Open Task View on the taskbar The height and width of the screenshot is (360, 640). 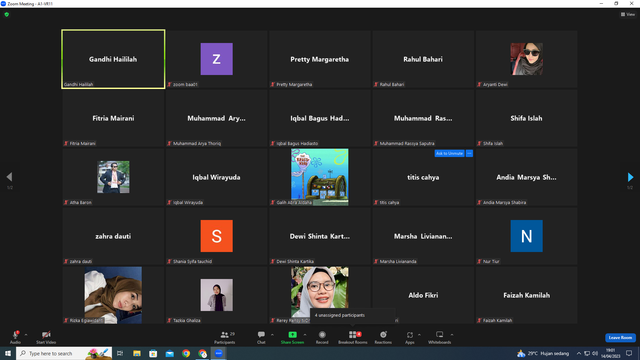(x=120, y=353)
